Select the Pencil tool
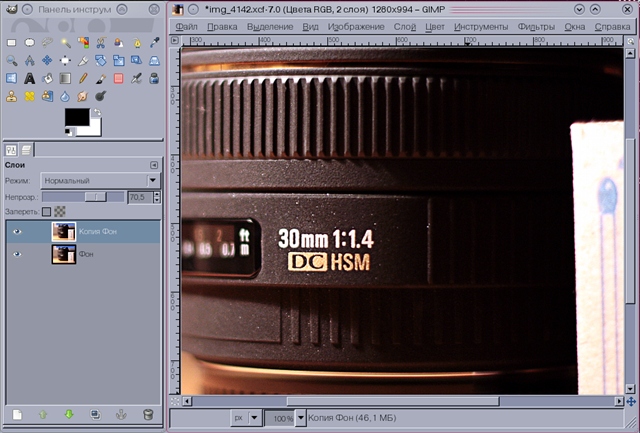The width and height of the screenshot is (640, 433). pyautogui.click(x=83, y=78)
